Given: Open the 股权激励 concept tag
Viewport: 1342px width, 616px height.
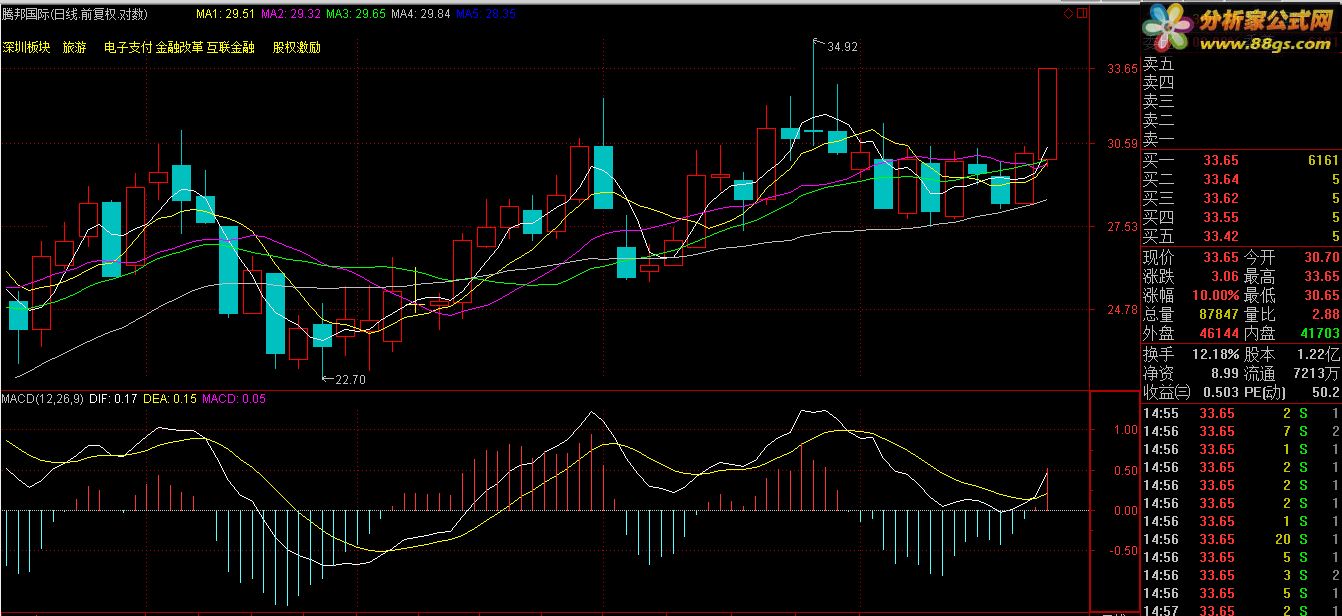Looking at the screenshot, I should 296,47.
